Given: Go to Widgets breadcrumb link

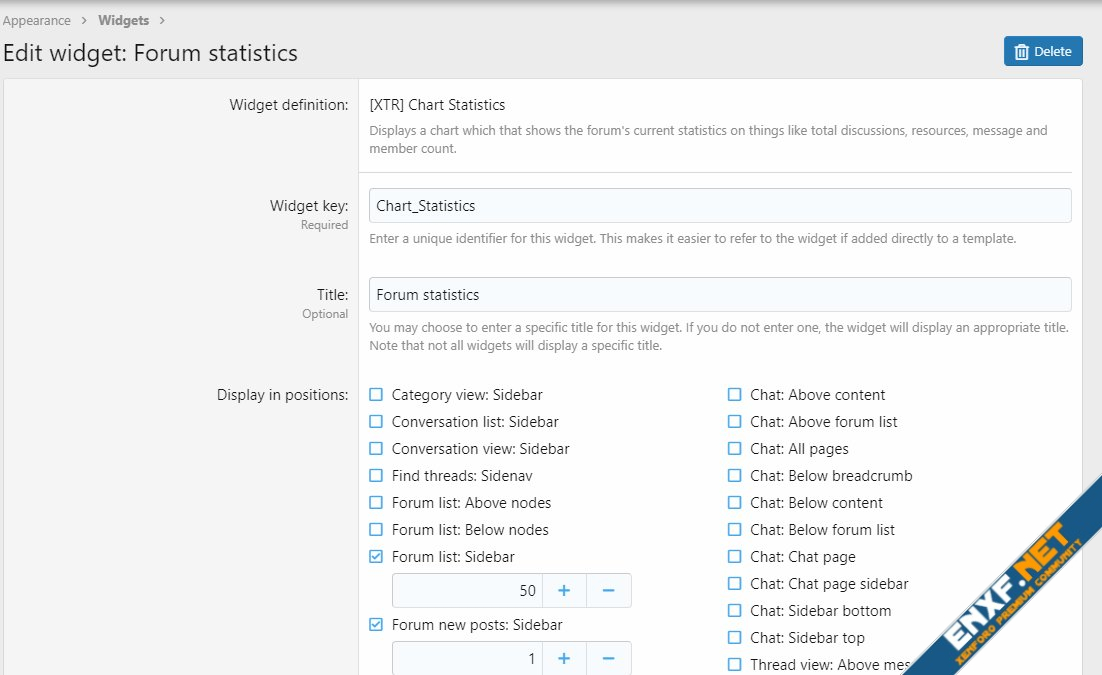Looking at the screenshot, I should pyautogui.click(x=123, y=20).
